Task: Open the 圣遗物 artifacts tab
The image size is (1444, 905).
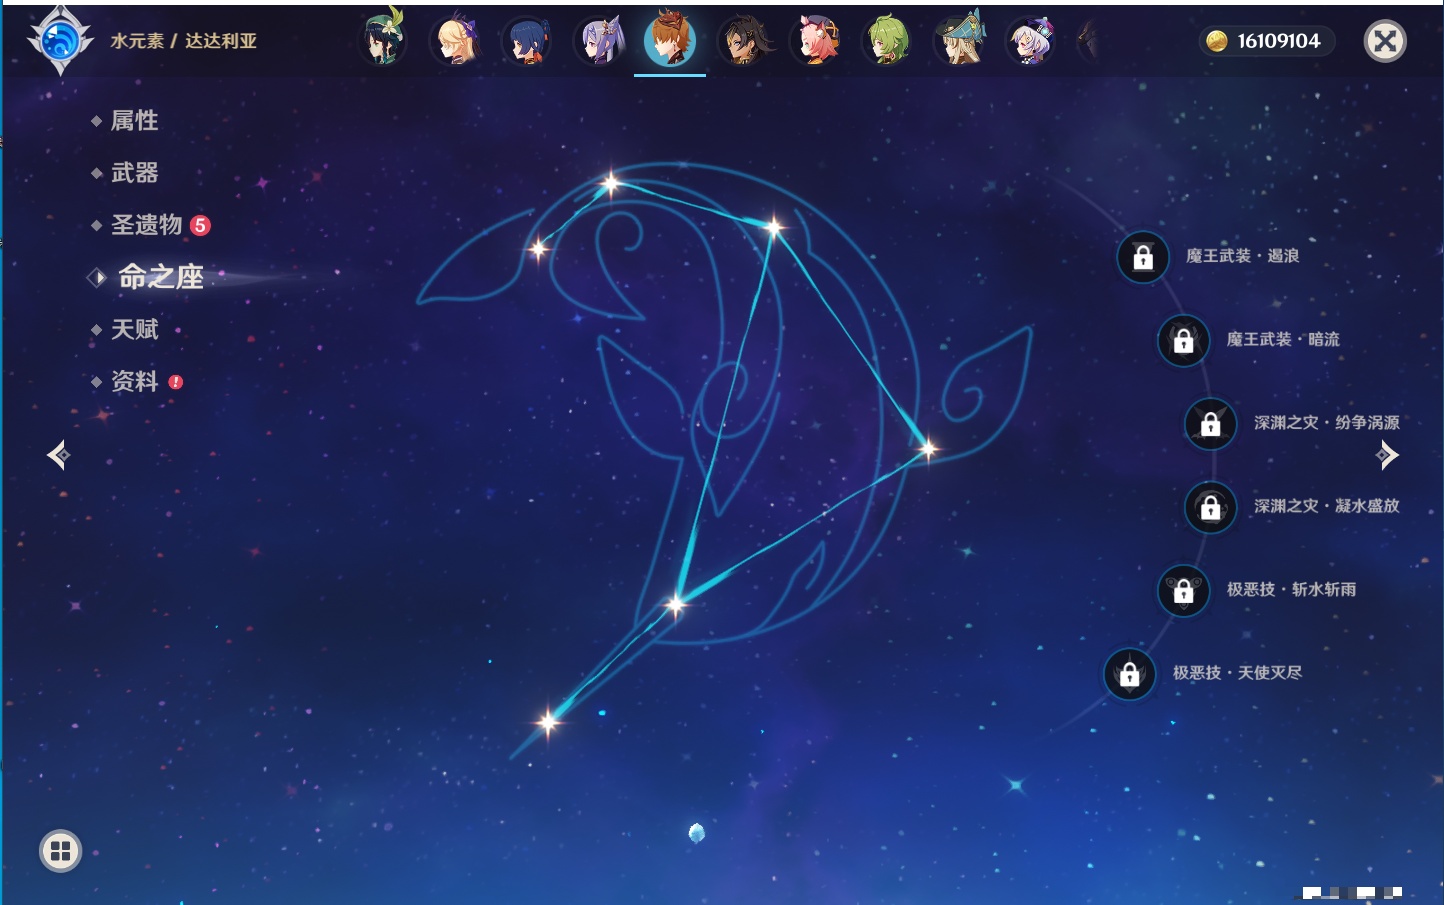Action: 146,225
